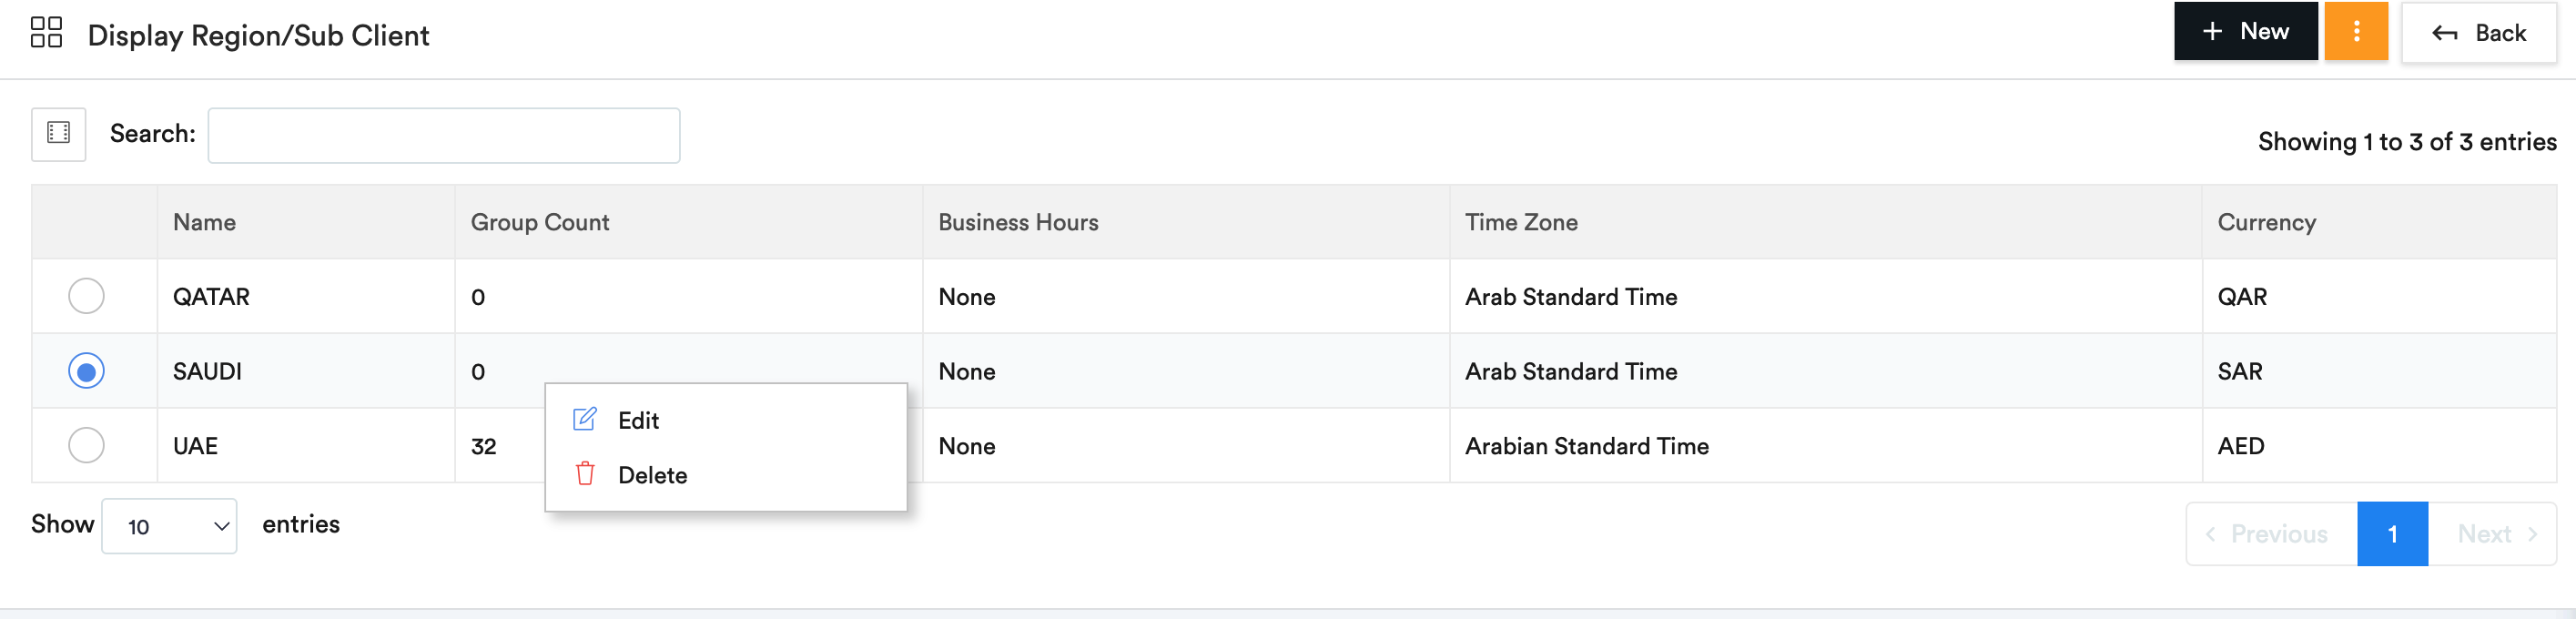The width and height of the screenshot is (2576, 619).
Task: Click the red trash Delete icon
Action: (x=585, y=474)
